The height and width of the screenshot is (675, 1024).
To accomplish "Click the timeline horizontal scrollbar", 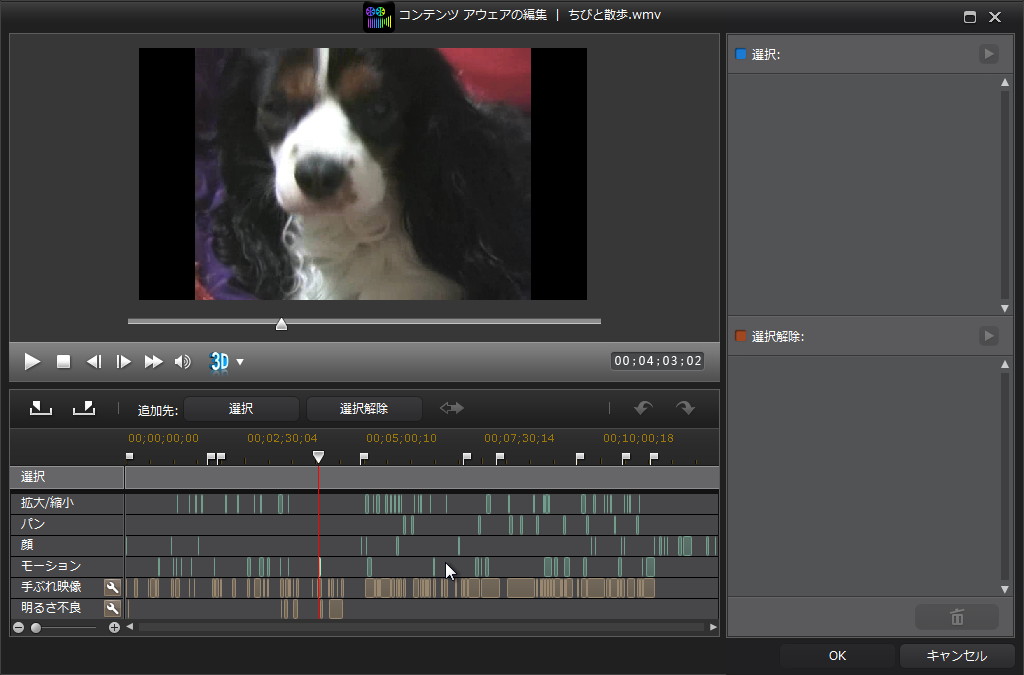I will tap(421, 627).
